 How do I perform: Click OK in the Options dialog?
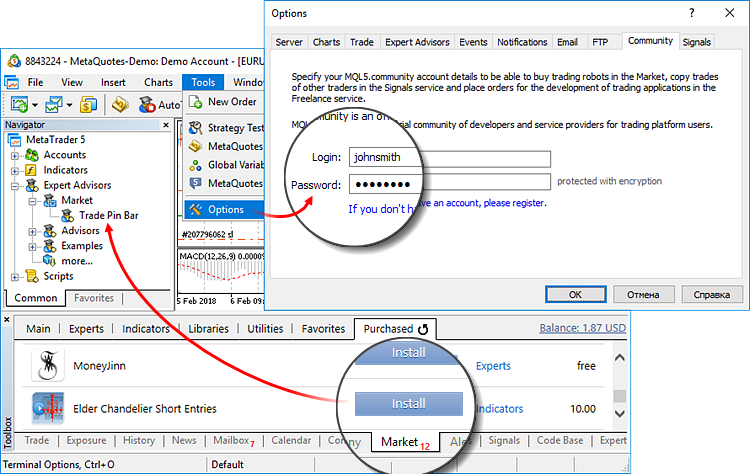point(575,295)
